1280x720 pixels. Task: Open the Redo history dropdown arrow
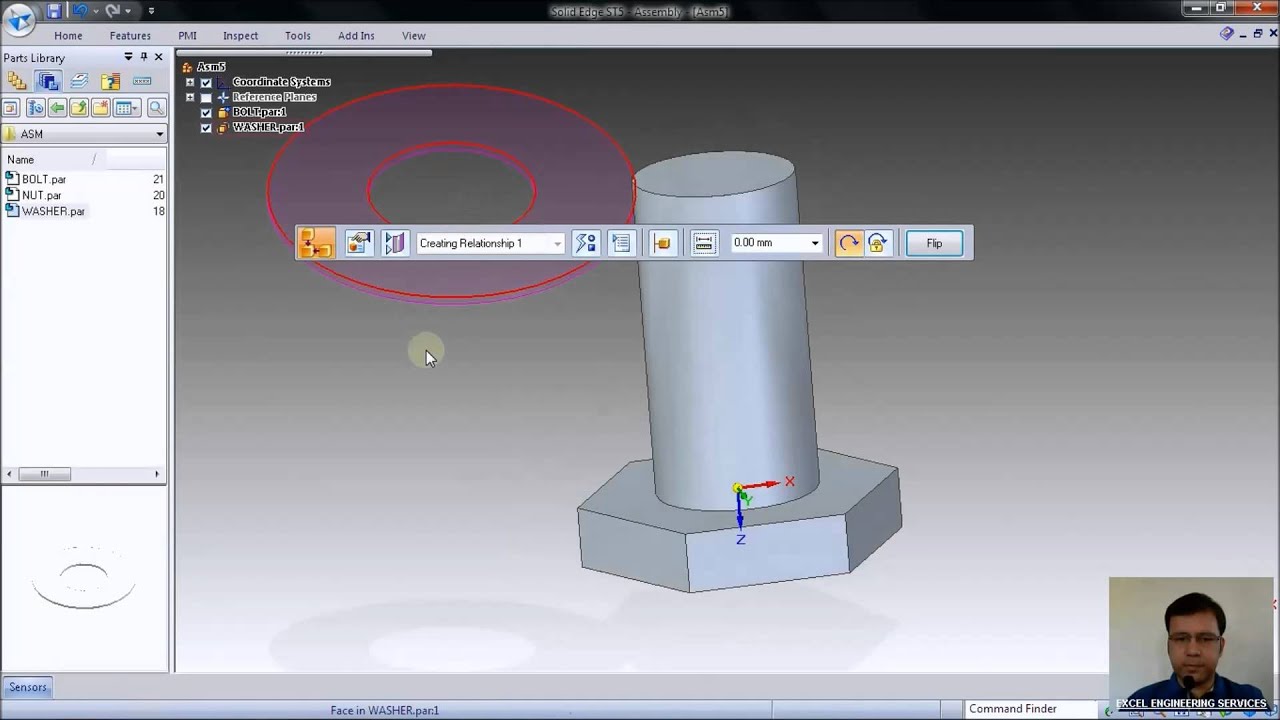128,11
